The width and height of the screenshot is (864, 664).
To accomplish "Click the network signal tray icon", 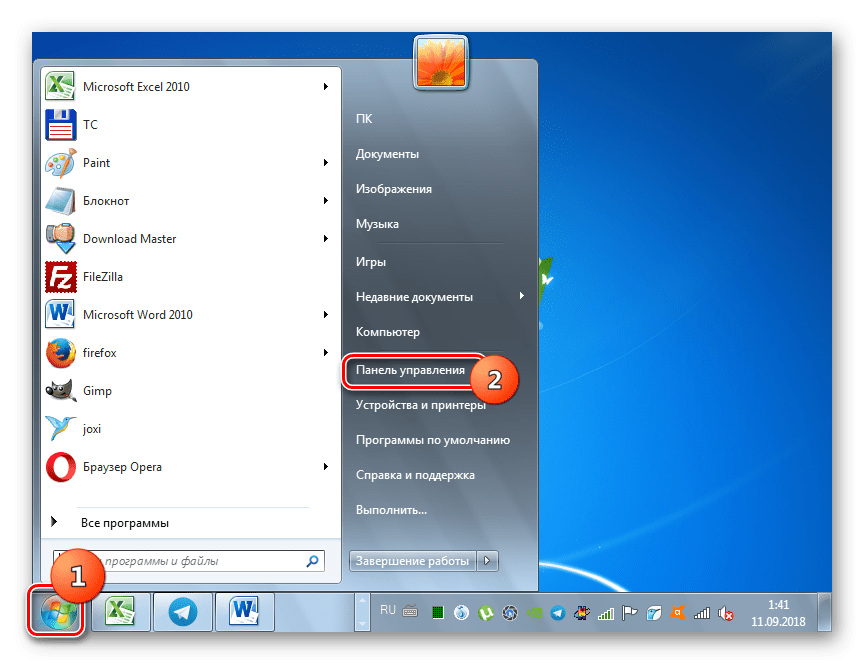I will [703, 612].
